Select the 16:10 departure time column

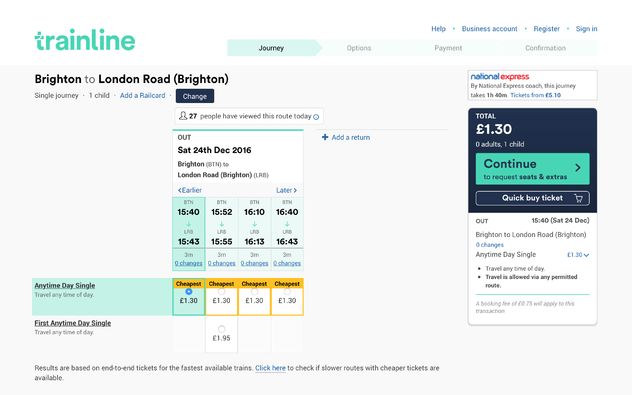(254, 222)
